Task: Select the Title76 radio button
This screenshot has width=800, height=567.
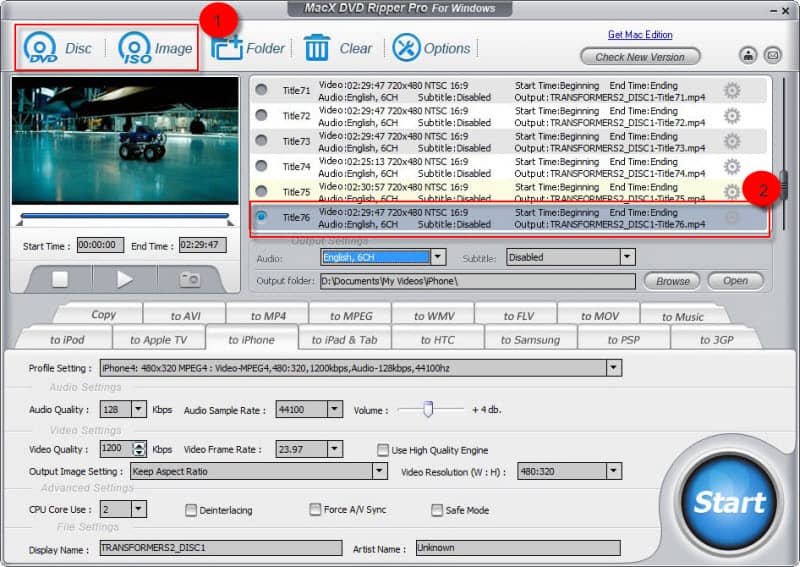Action: click(261, 216)
